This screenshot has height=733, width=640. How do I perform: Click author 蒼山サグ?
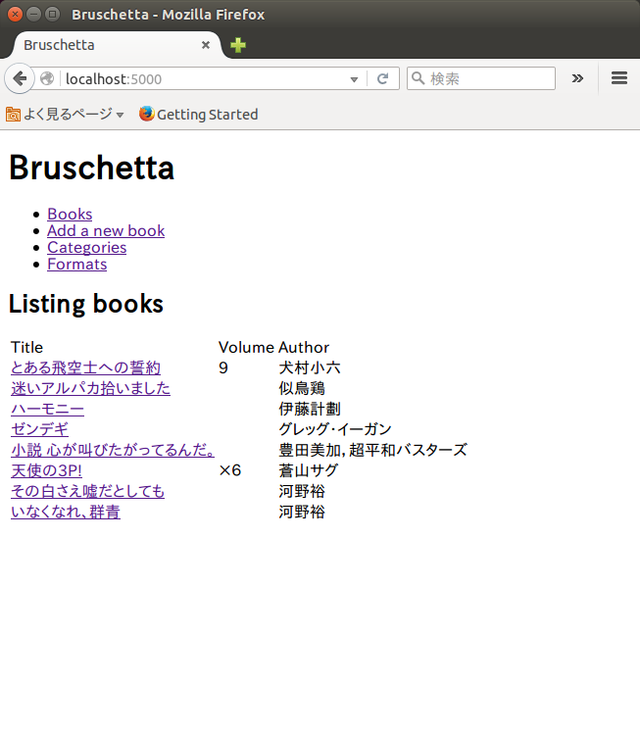308,471
